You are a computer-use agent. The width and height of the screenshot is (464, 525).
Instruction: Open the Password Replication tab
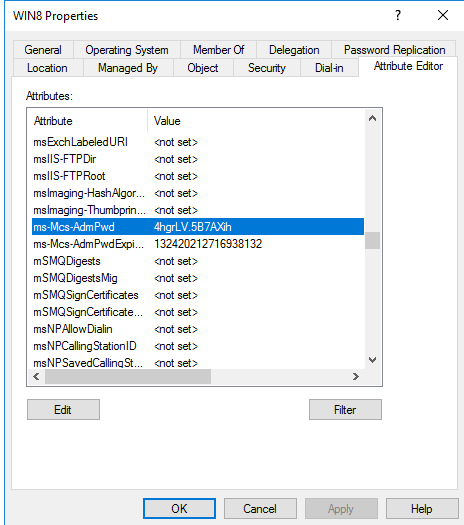tap(394, 50)
